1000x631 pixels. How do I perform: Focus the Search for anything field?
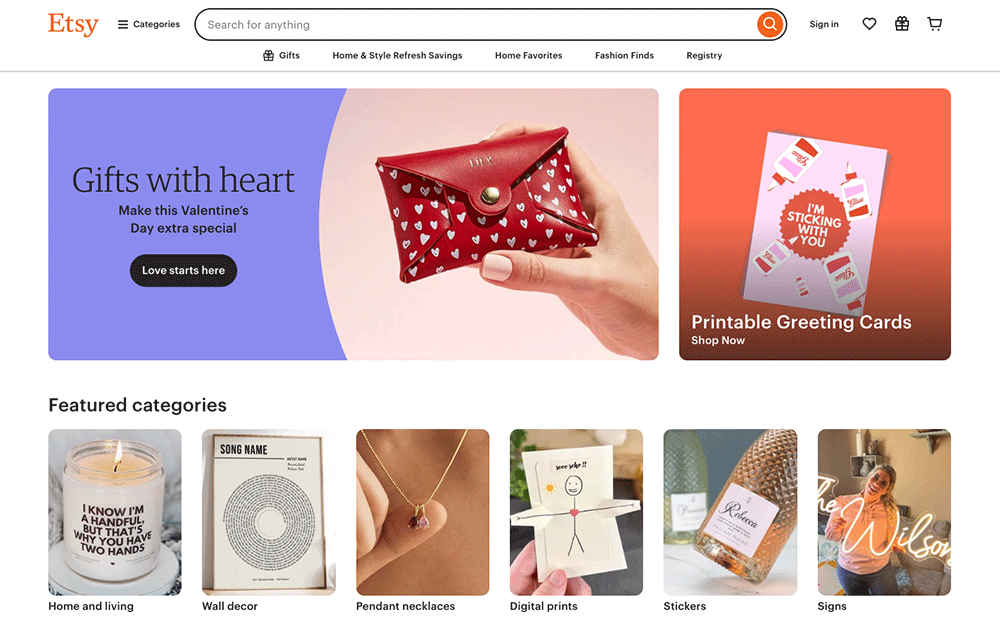(475, 24)
